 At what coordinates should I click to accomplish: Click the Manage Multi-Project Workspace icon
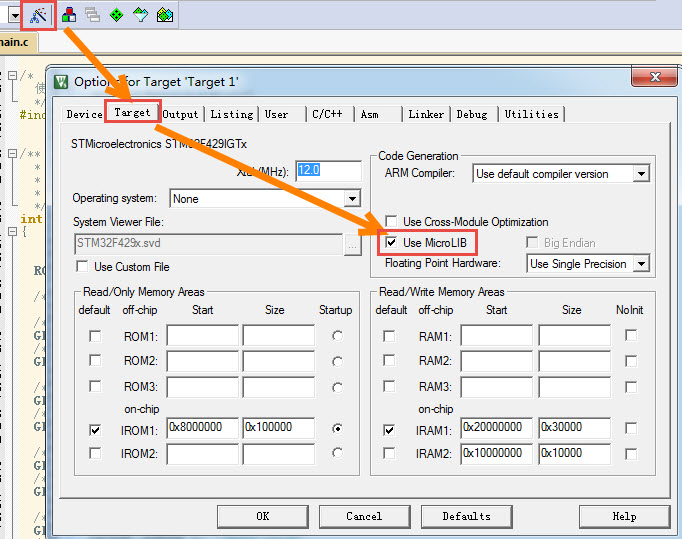pyautogui.click(x=92, y=15)
